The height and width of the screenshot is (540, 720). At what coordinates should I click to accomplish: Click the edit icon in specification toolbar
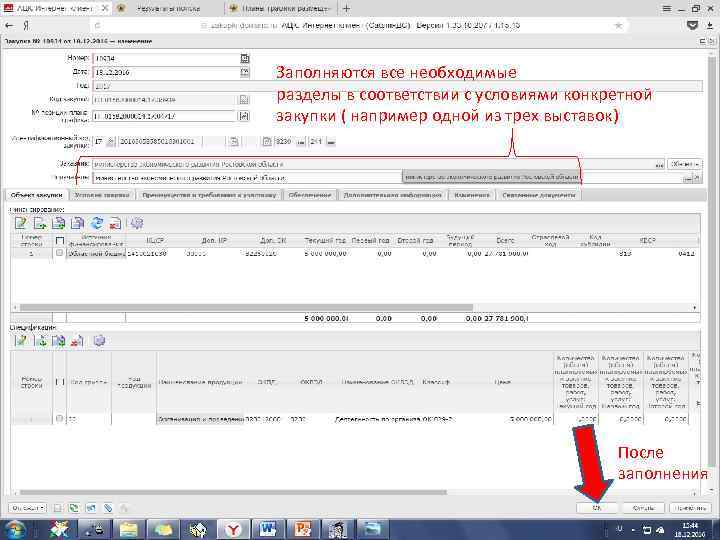point(21,341)
